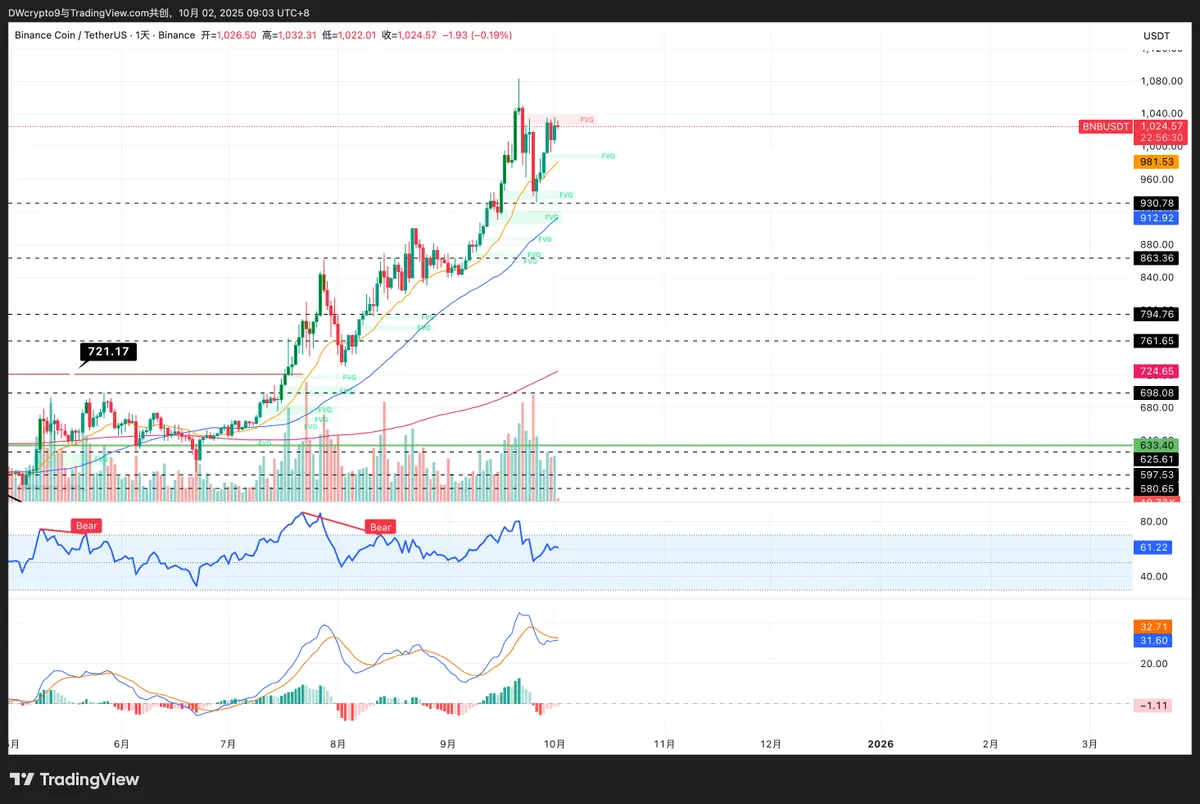This screenshot has width=1200, height=804.
Task: Select the 8月 time axis label
Action: coord(338,744)
